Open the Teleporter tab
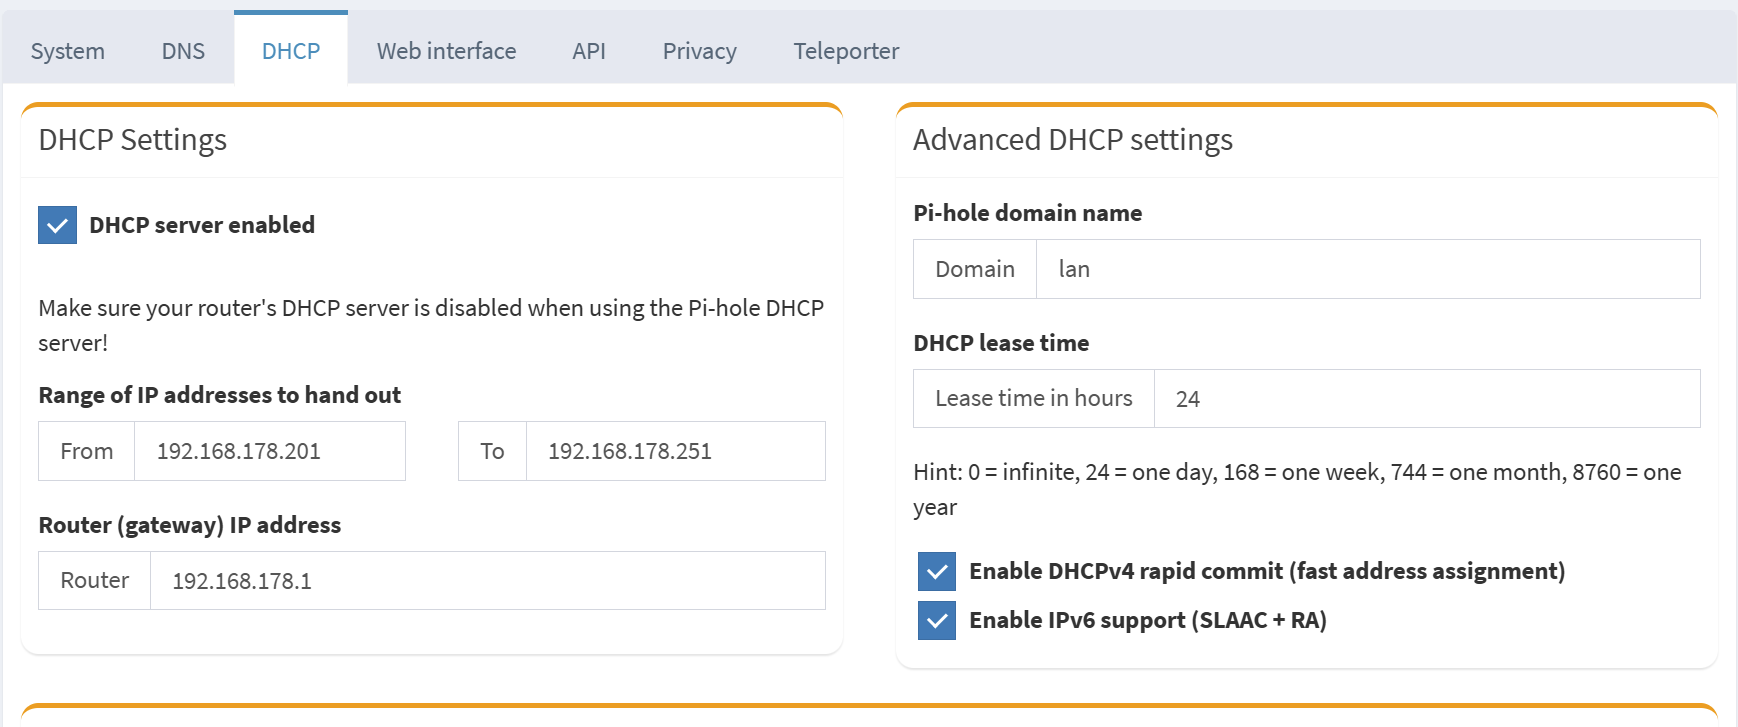 (846, 51)
